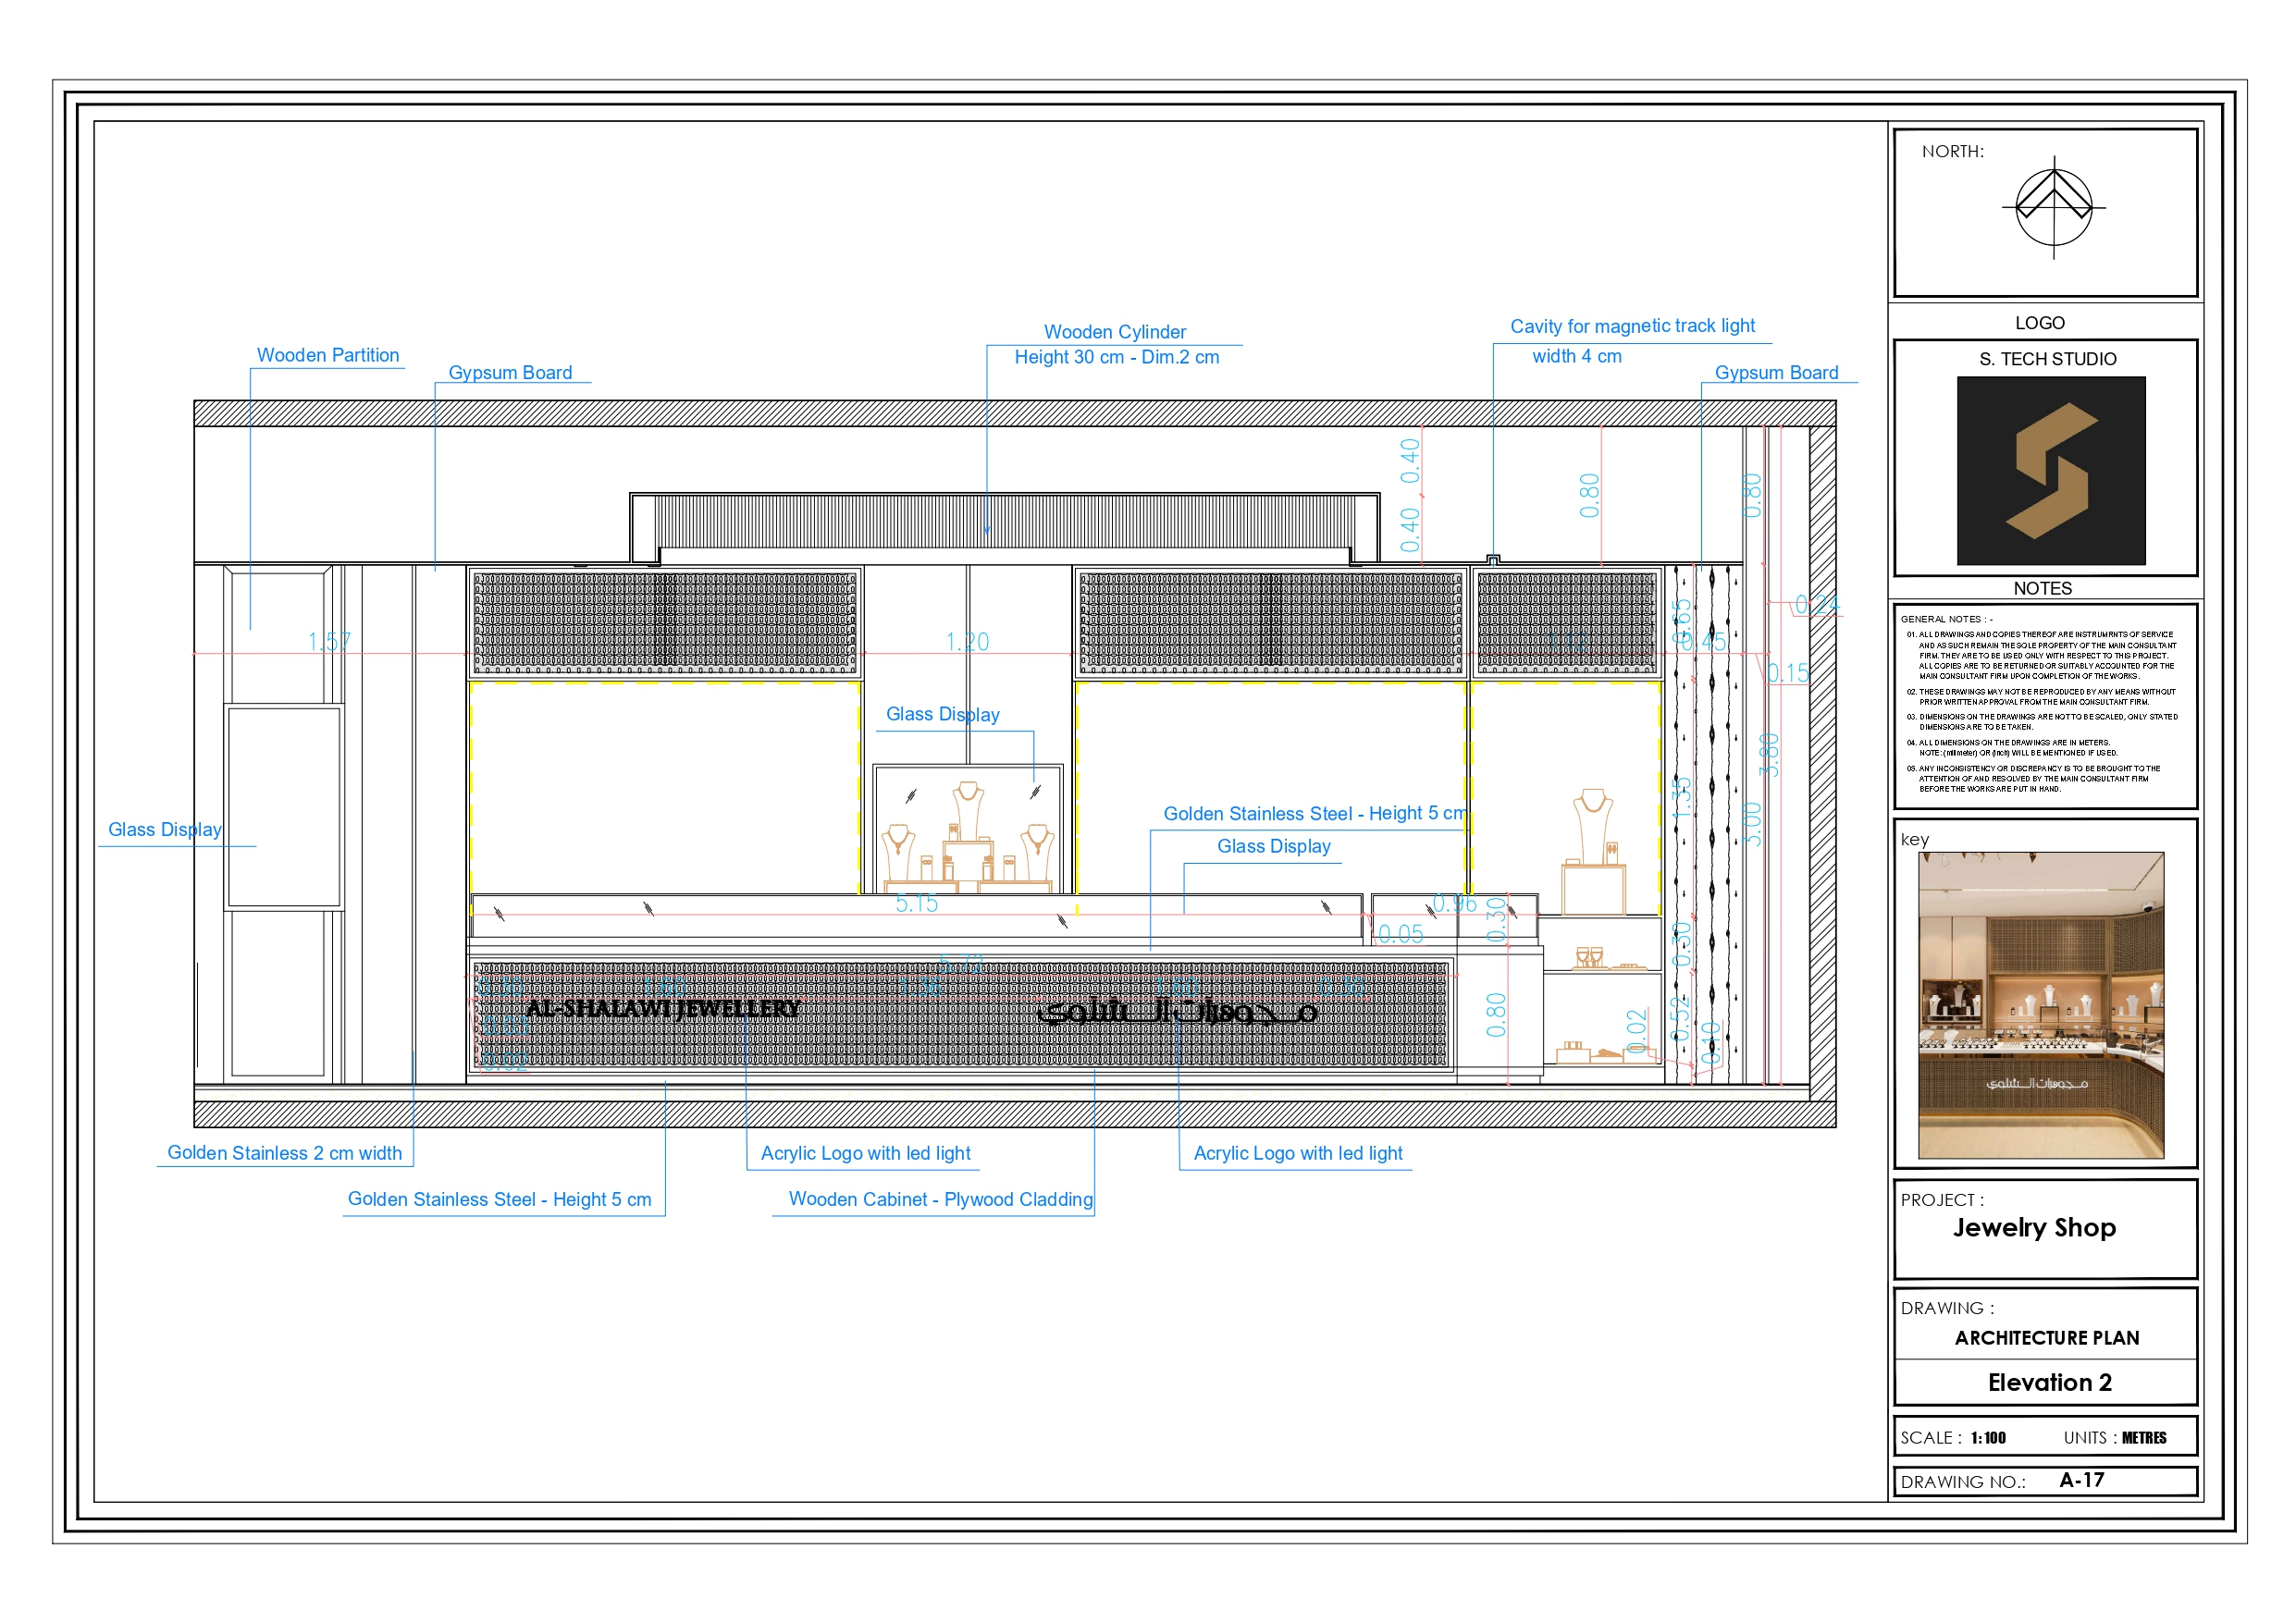This screenshot has height=1623, width=2296.
Task: Click Acrylic Logo label under the English sign
Action: [865, 1153]
